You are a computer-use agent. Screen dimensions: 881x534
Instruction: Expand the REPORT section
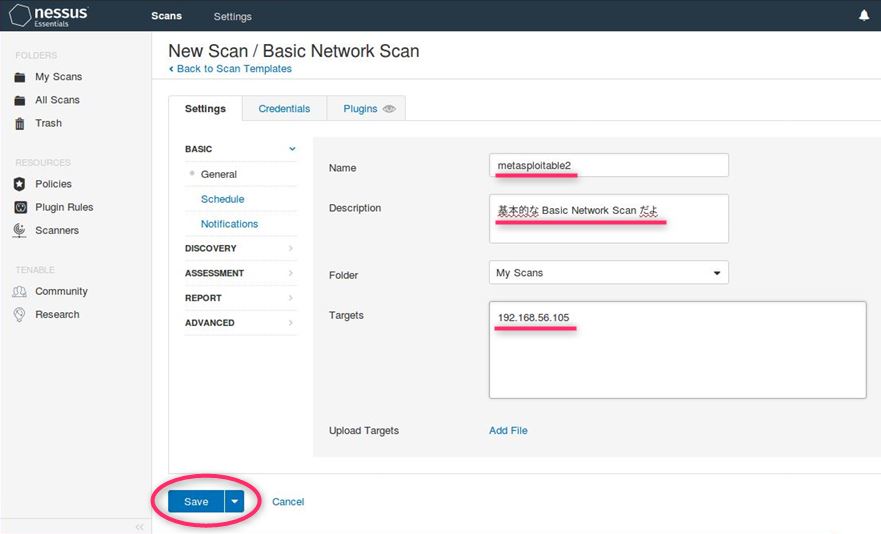[240, 298]
